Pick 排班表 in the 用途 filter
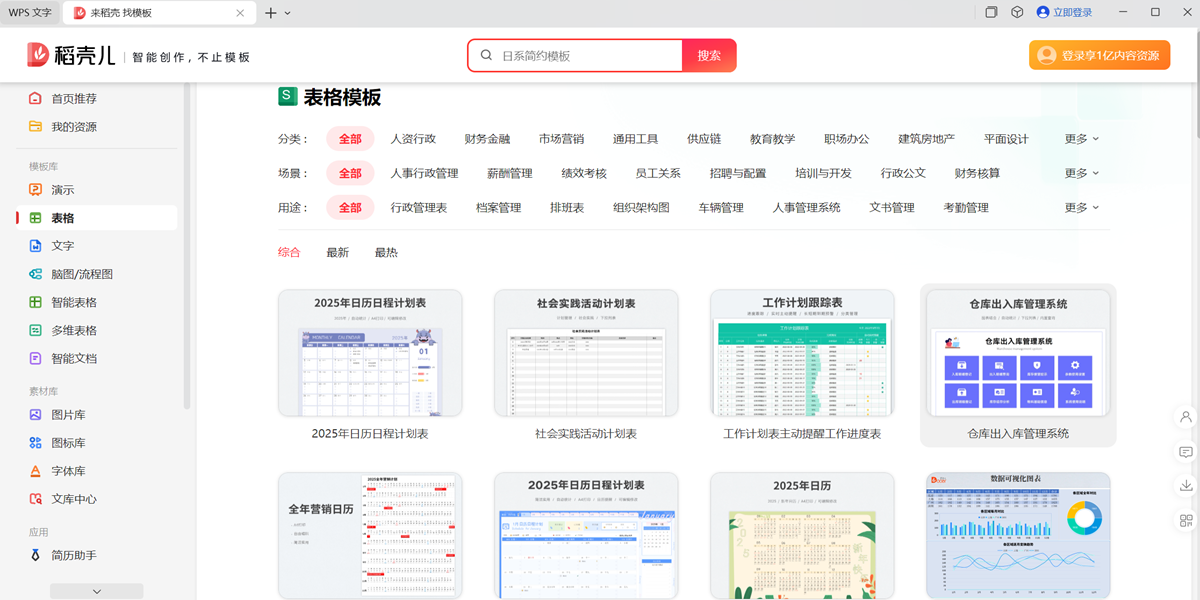 click(x=567, y=208)
